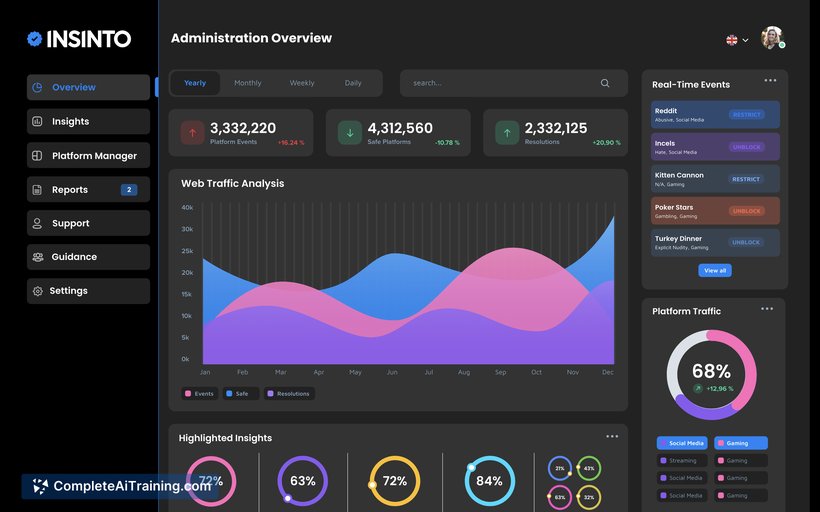
Task: Click the 40k label on chart axis
Action: coord(187,208)
